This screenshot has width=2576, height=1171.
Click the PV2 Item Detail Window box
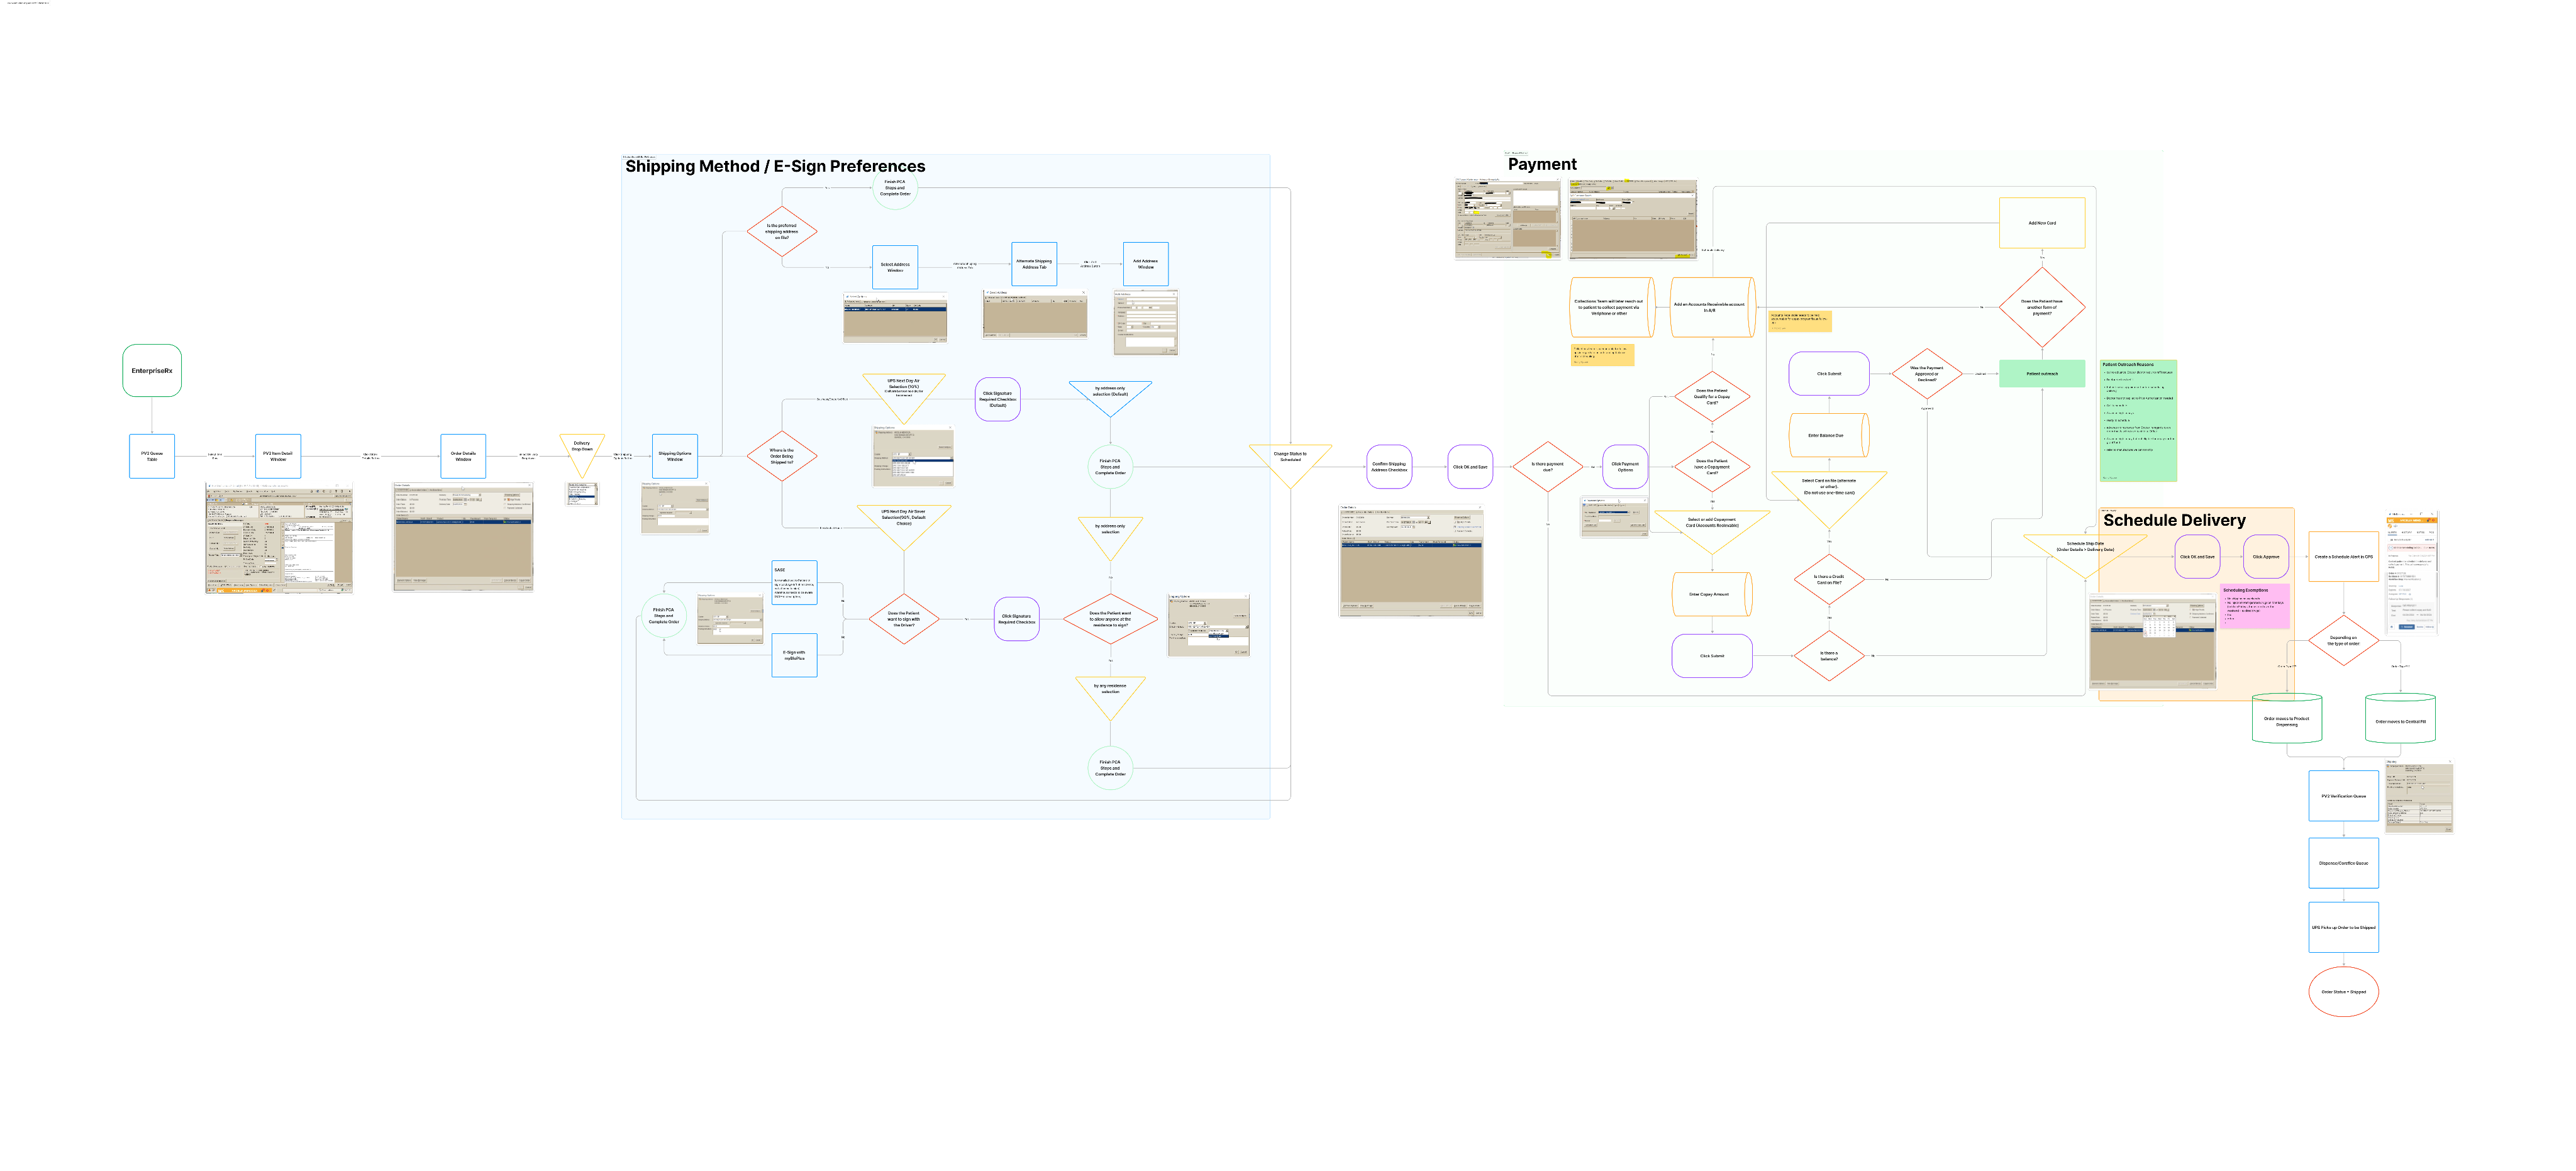[278, 456]
